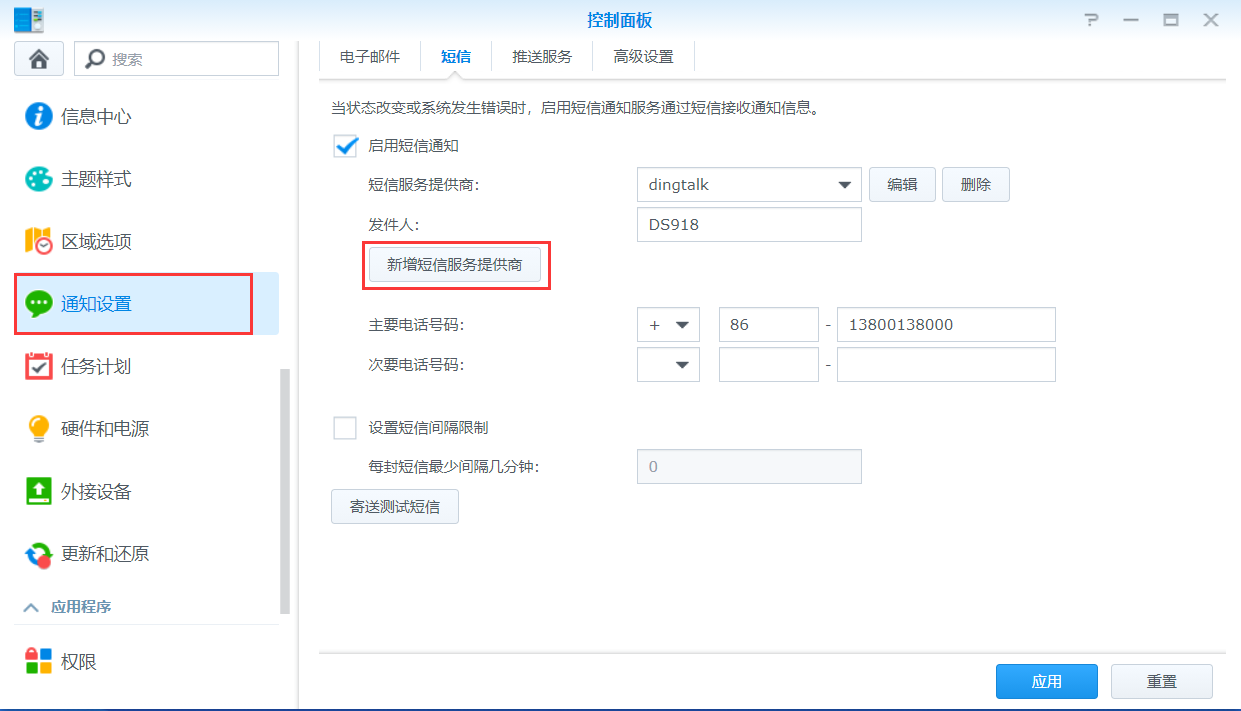
Task: Switch to the 推送服务 tab
Action: (x=541, y=56)
